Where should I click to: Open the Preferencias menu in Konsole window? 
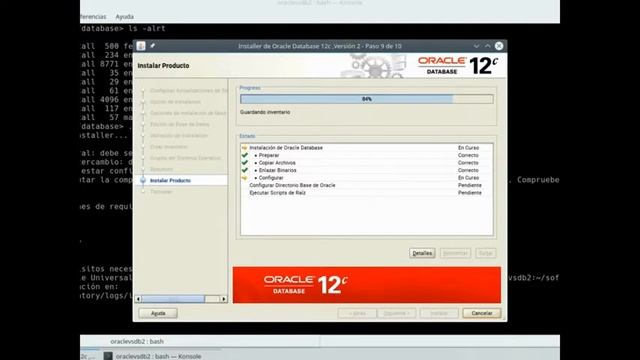click(x=93, y=17)
